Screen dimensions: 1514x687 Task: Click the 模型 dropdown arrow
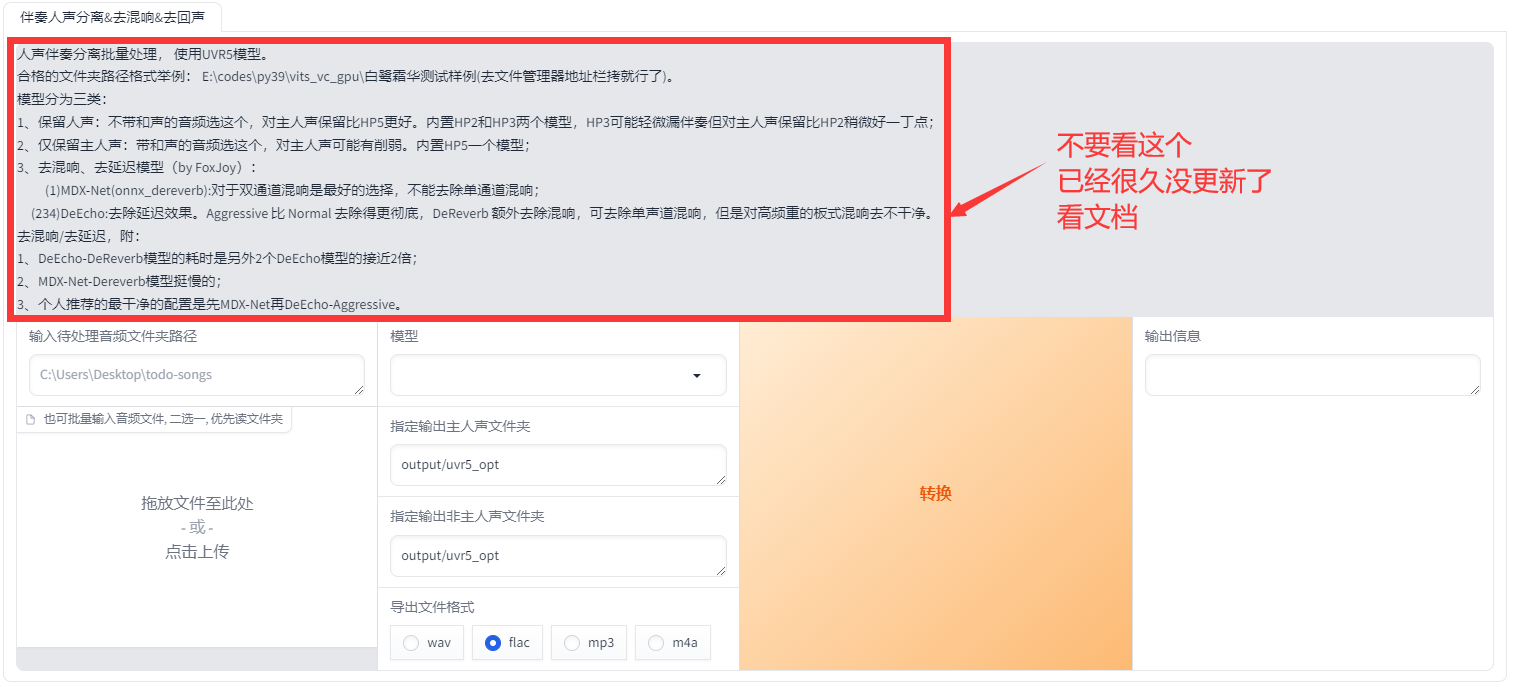[x=696, y=376]
